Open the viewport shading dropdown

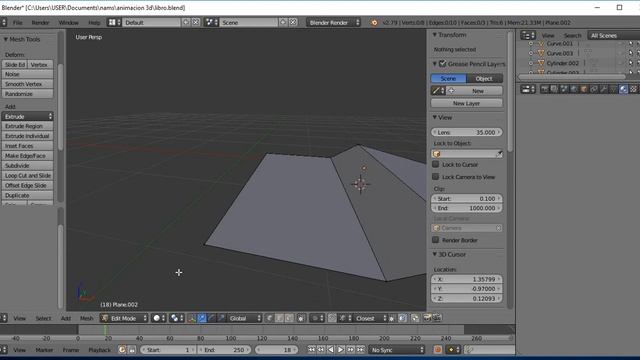tap(159, 318)
